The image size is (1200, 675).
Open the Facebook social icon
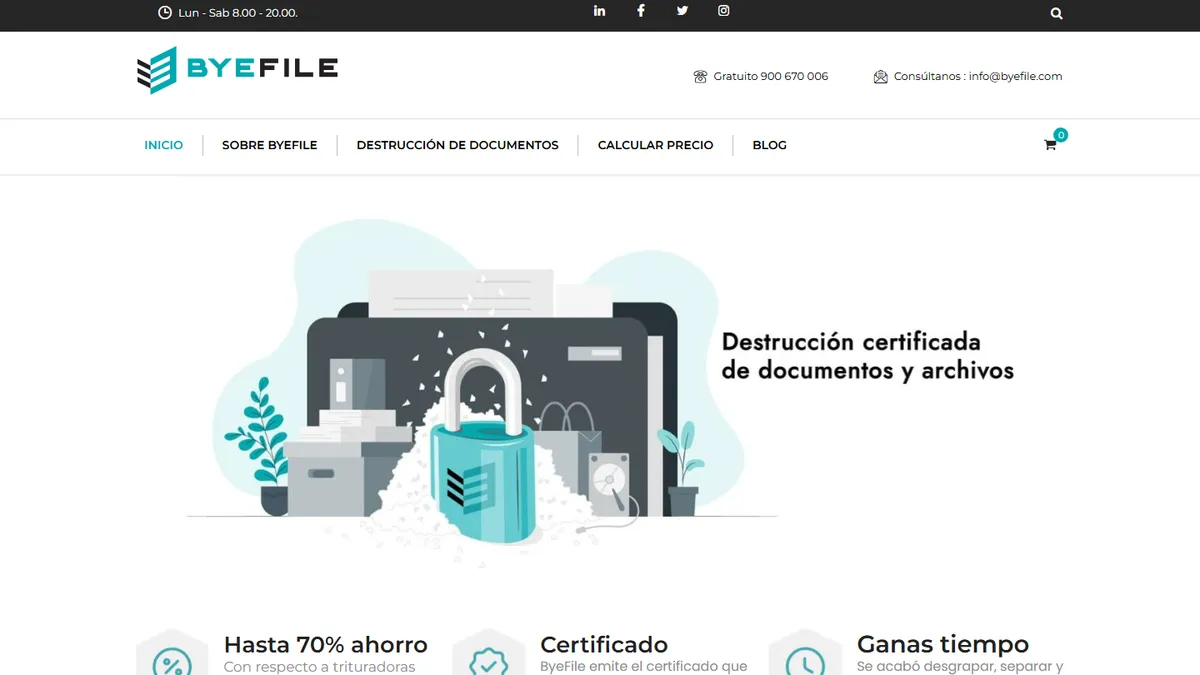pyautogui.click(x=641, y=11)
